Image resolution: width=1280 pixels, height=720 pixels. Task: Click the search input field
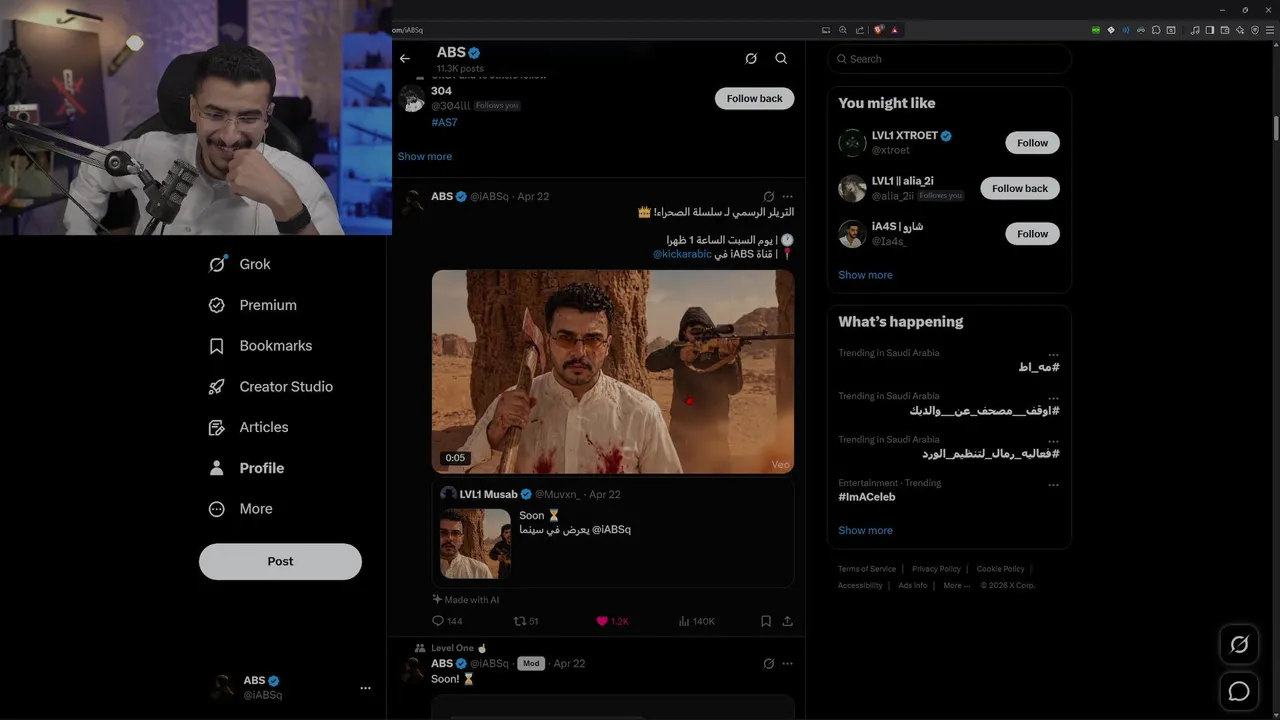click(949, 59)
